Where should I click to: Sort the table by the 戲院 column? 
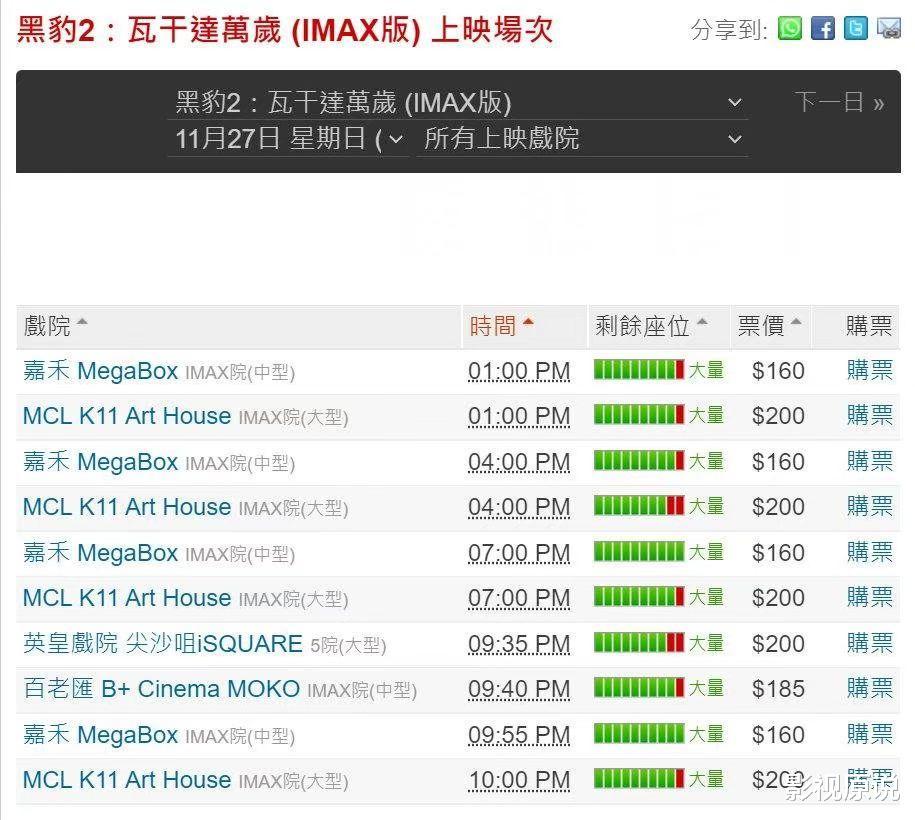55,326
